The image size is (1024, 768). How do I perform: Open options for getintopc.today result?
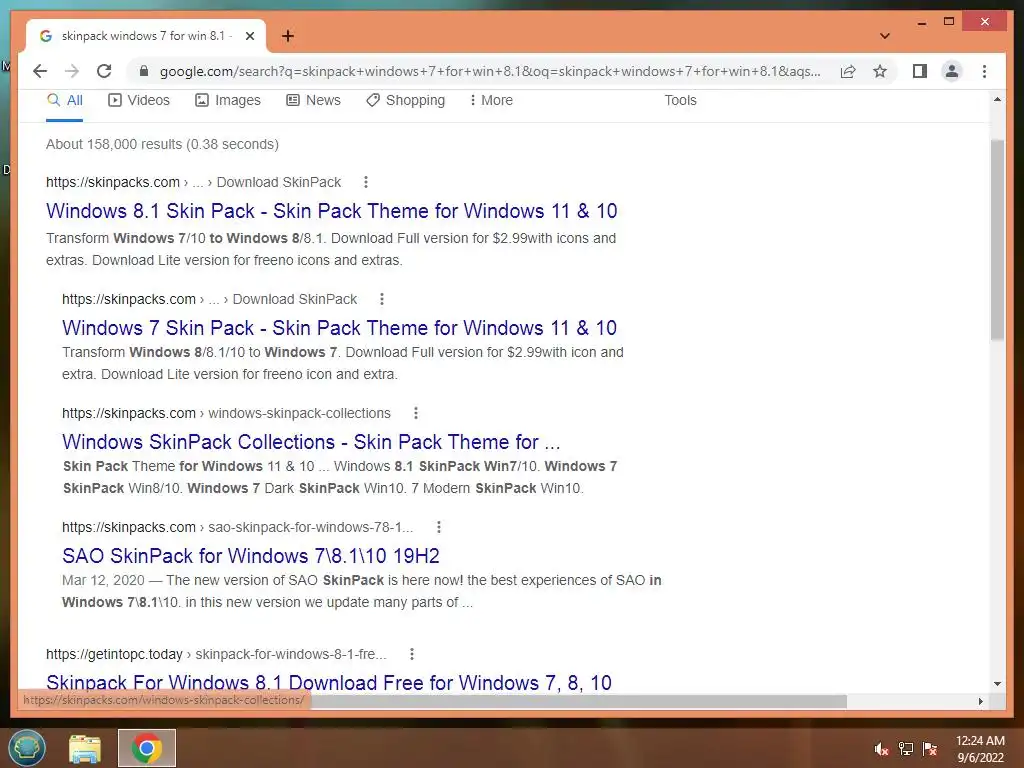[x=411, y=654]
